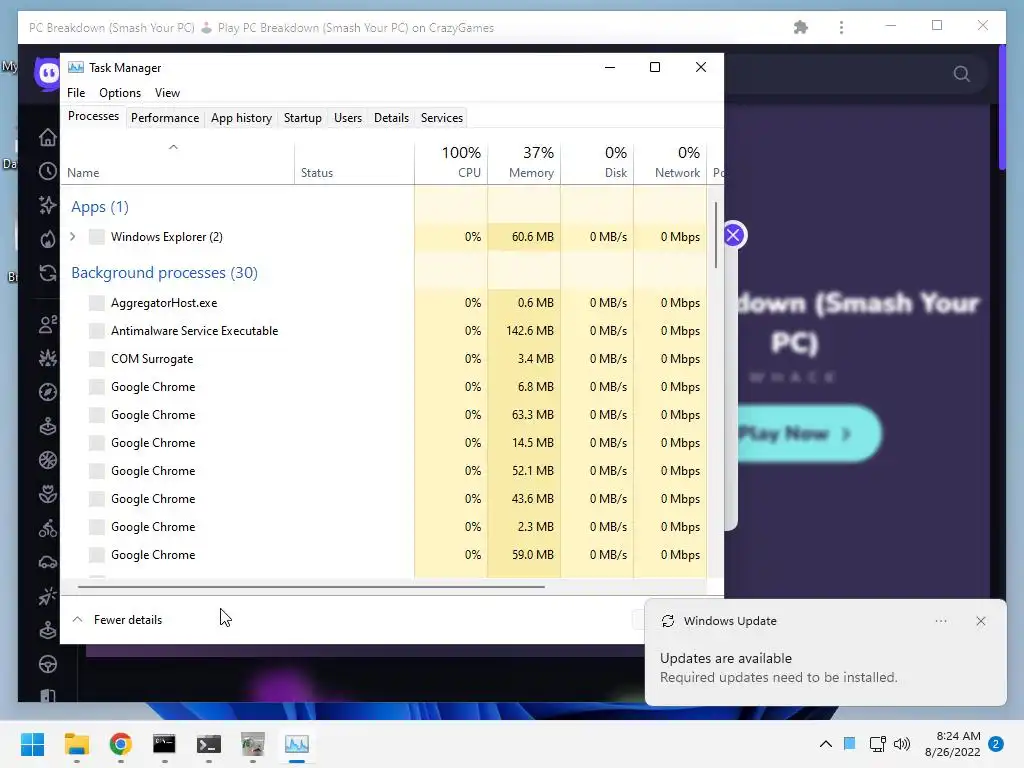
Task: Select the Google Chrome process using 63.3 MB
Action: (384, 415)
